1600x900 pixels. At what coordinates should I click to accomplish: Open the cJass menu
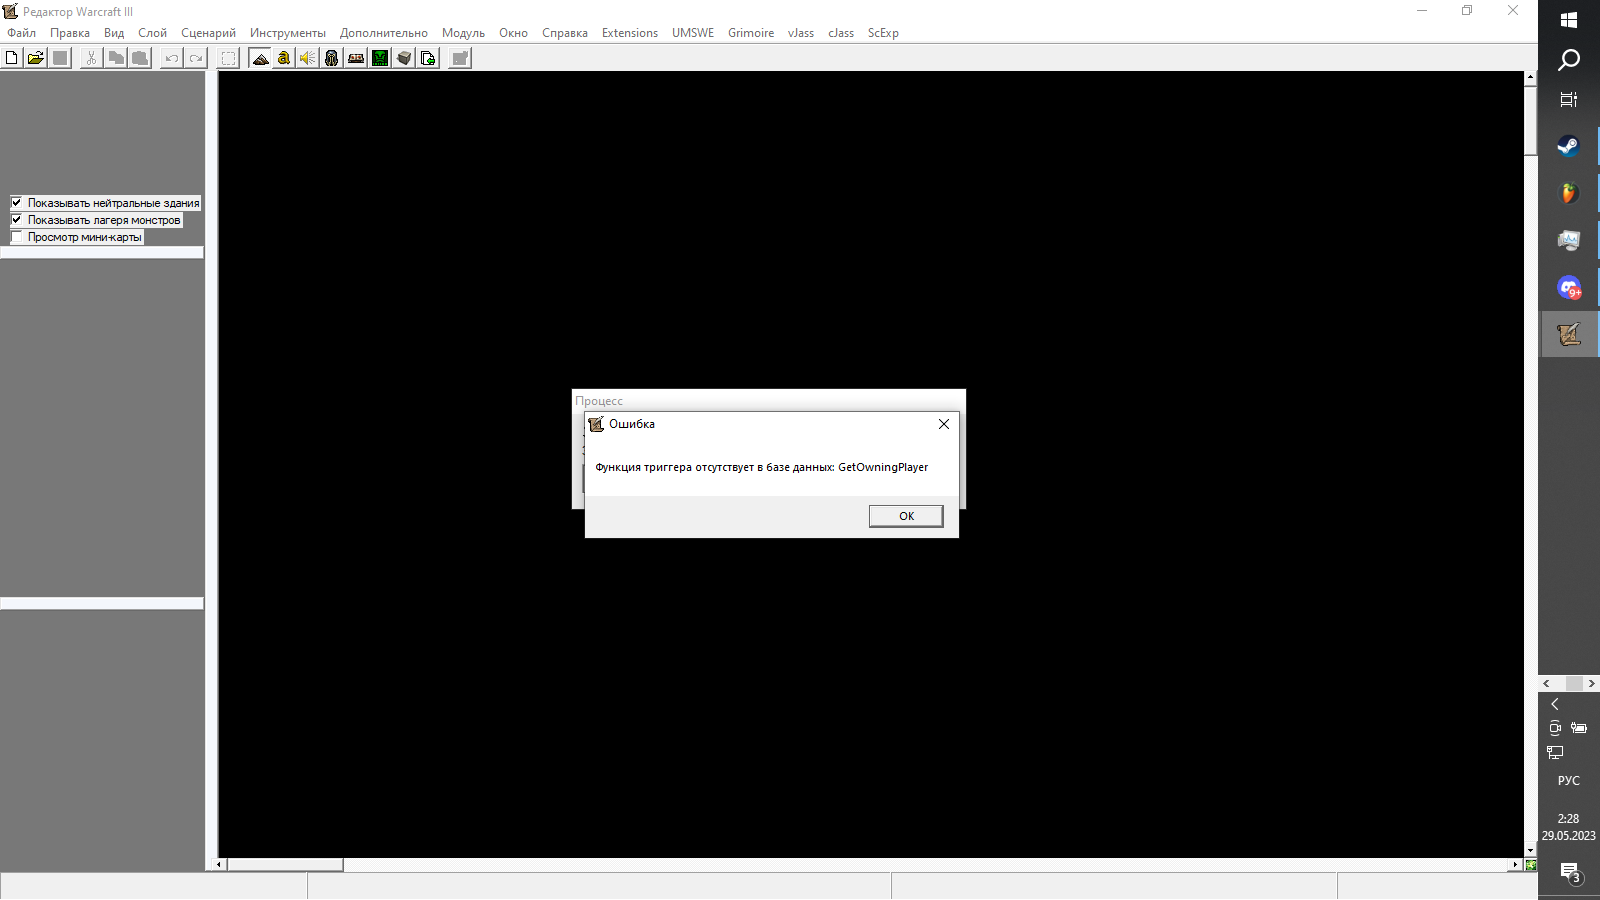(x=841, y=33)
